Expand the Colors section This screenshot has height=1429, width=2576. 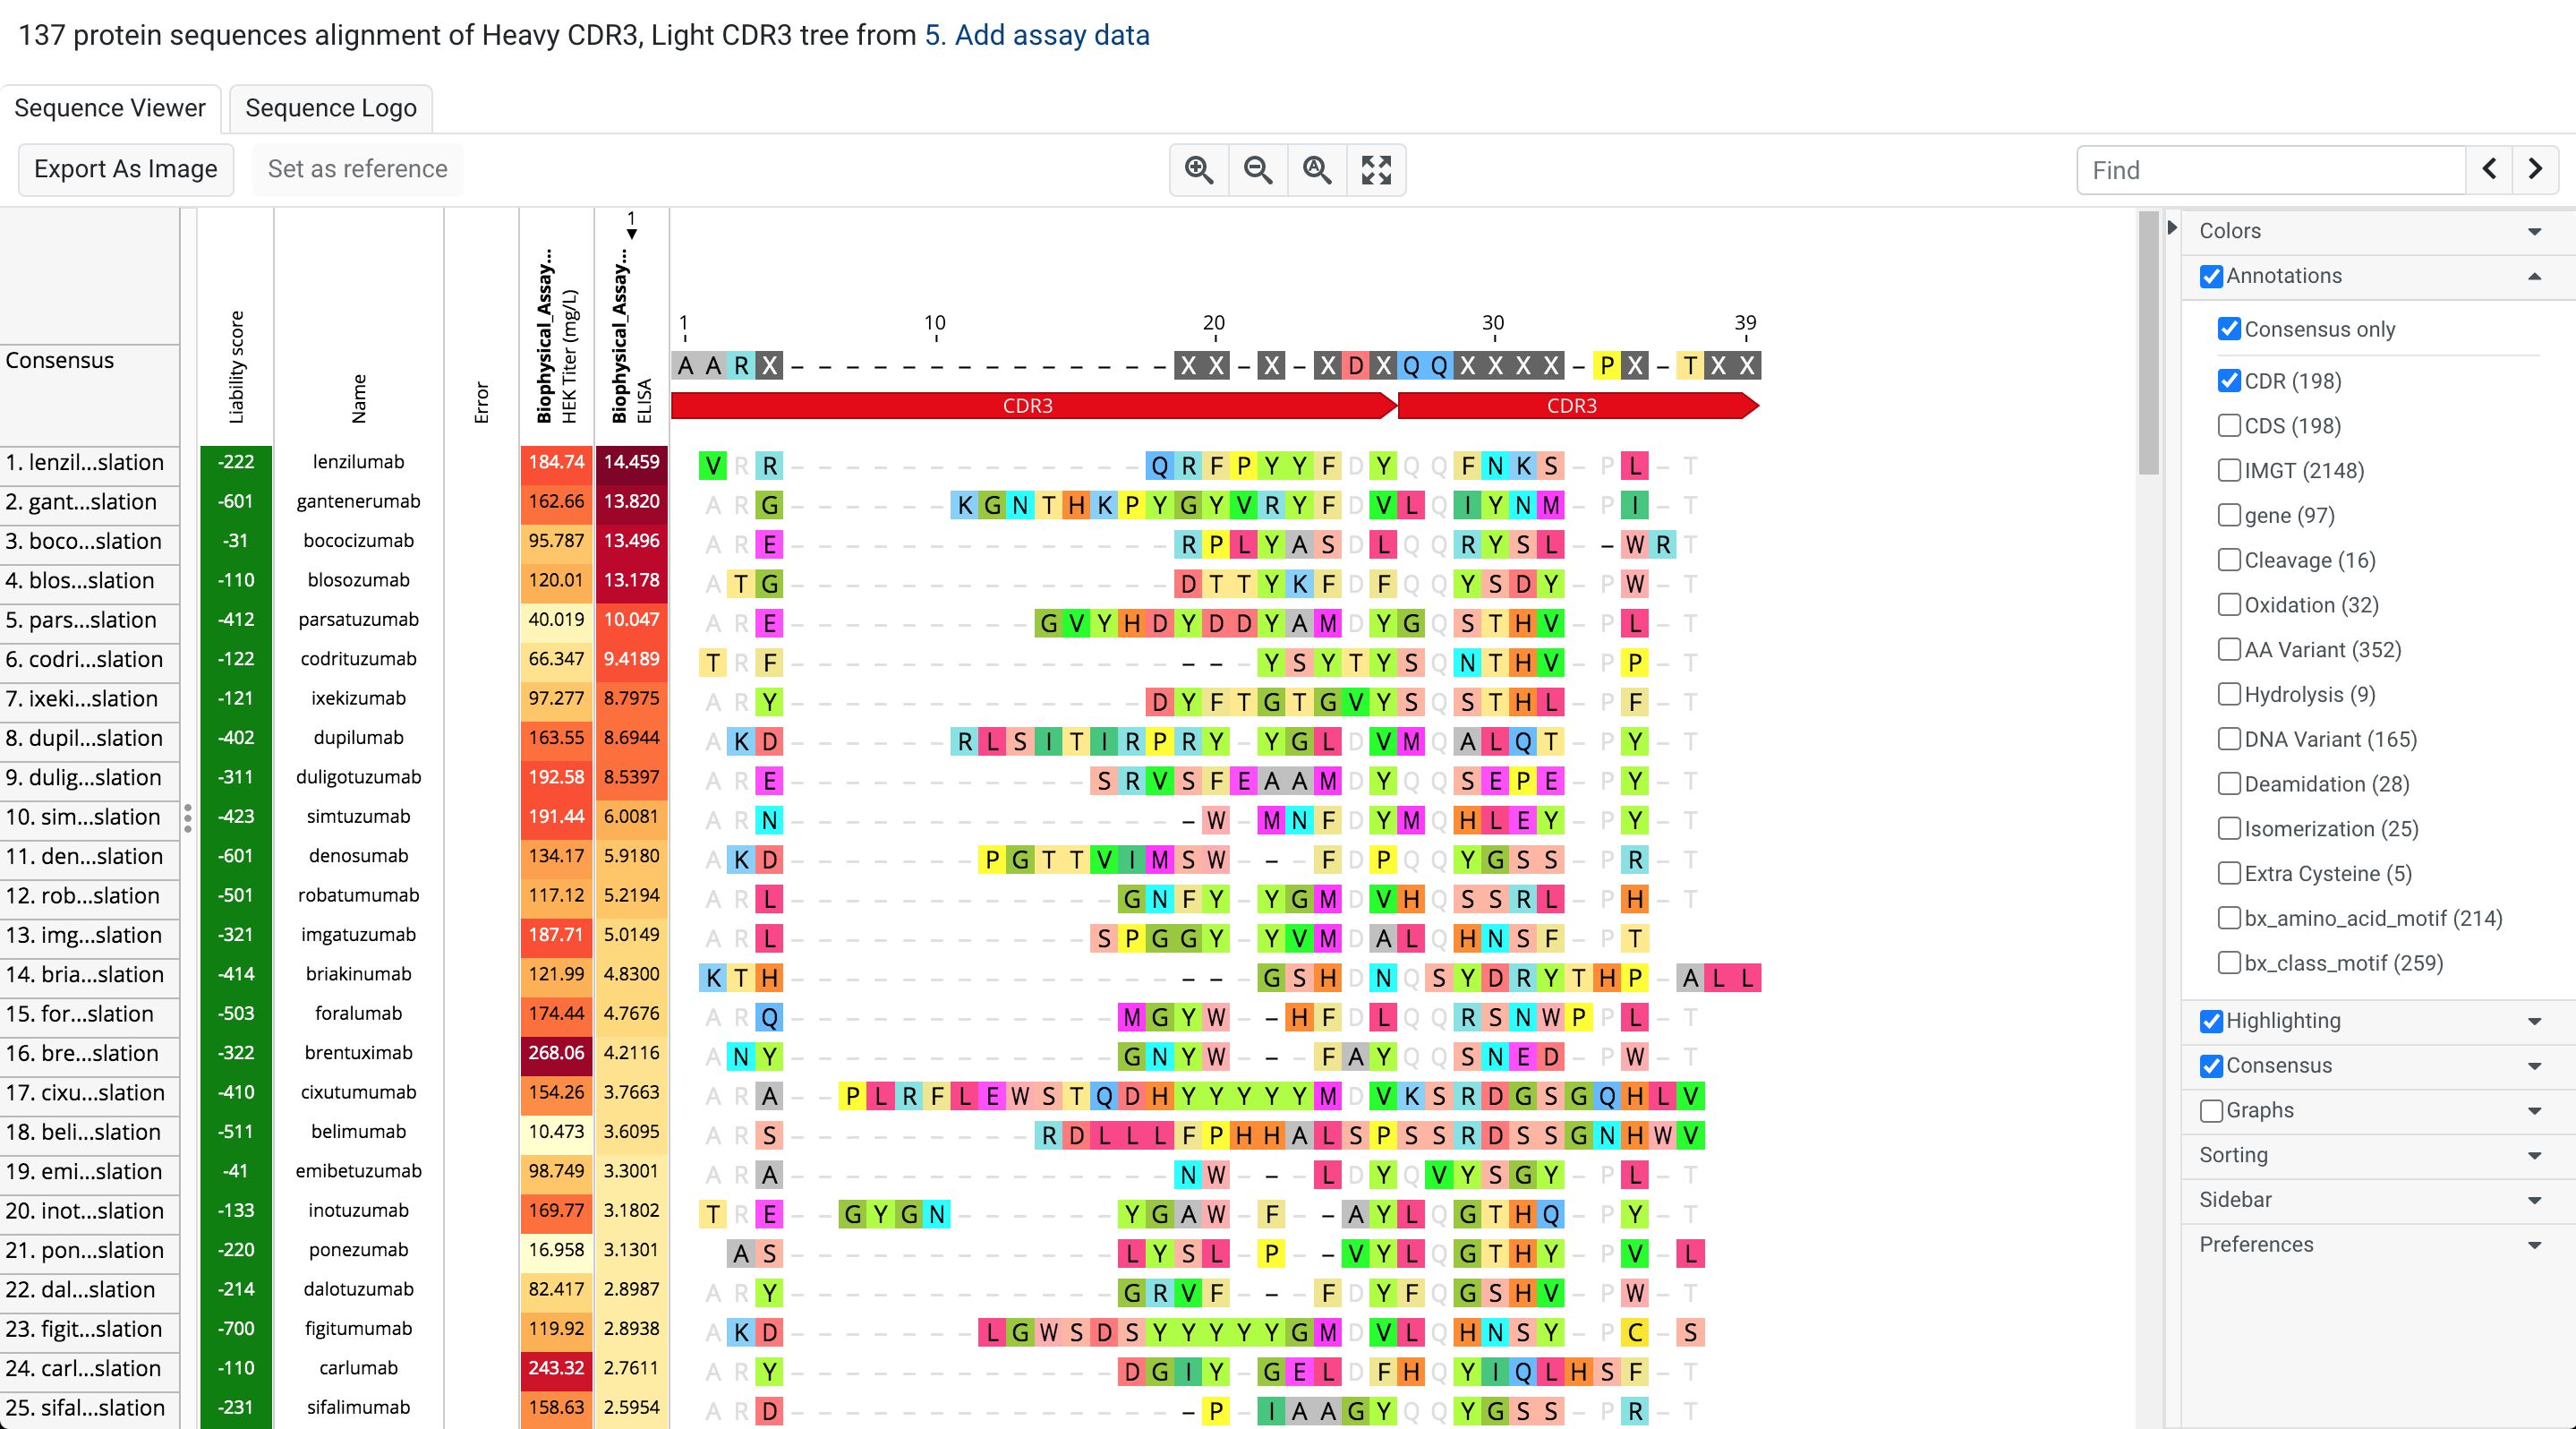(x=2533, y=231)
